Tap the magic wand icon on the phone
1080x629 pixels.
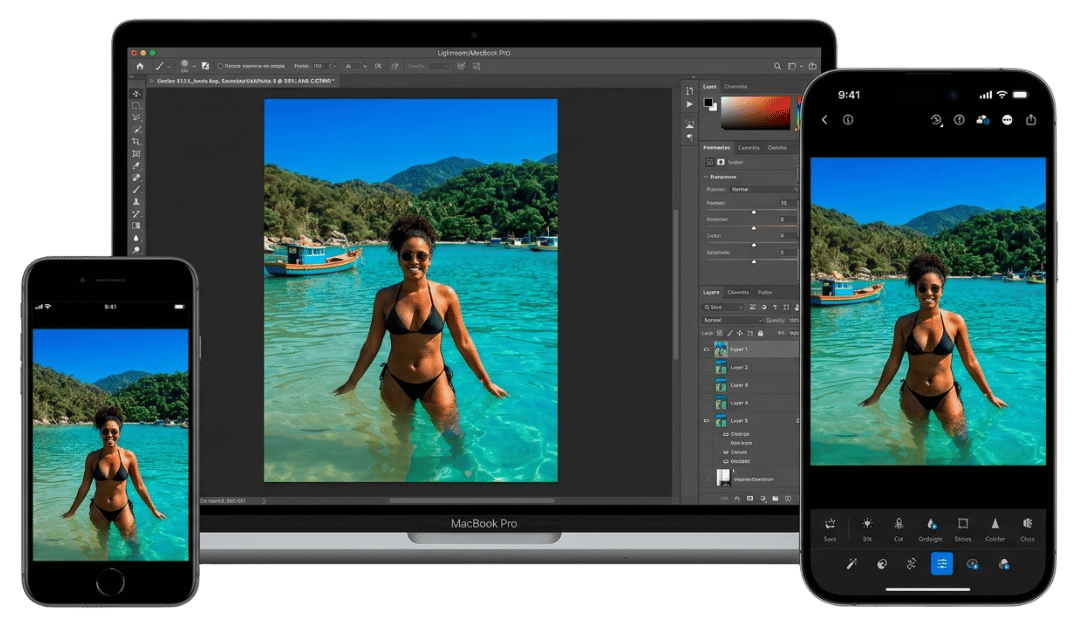click(x=852, y=564)
